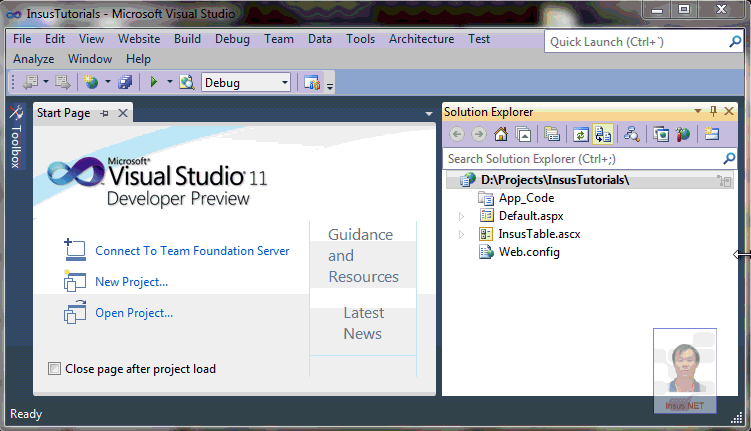Pin the Start Page tab
The width and height of the screenshot is (751, 431).
(105, 113)
